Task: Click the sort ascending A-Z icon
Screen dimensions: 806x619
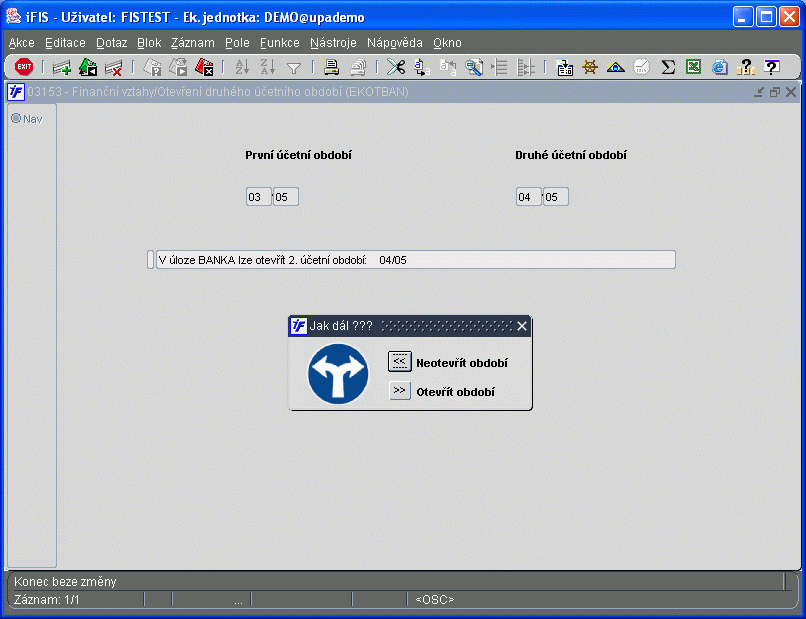Action: (242, 67)
